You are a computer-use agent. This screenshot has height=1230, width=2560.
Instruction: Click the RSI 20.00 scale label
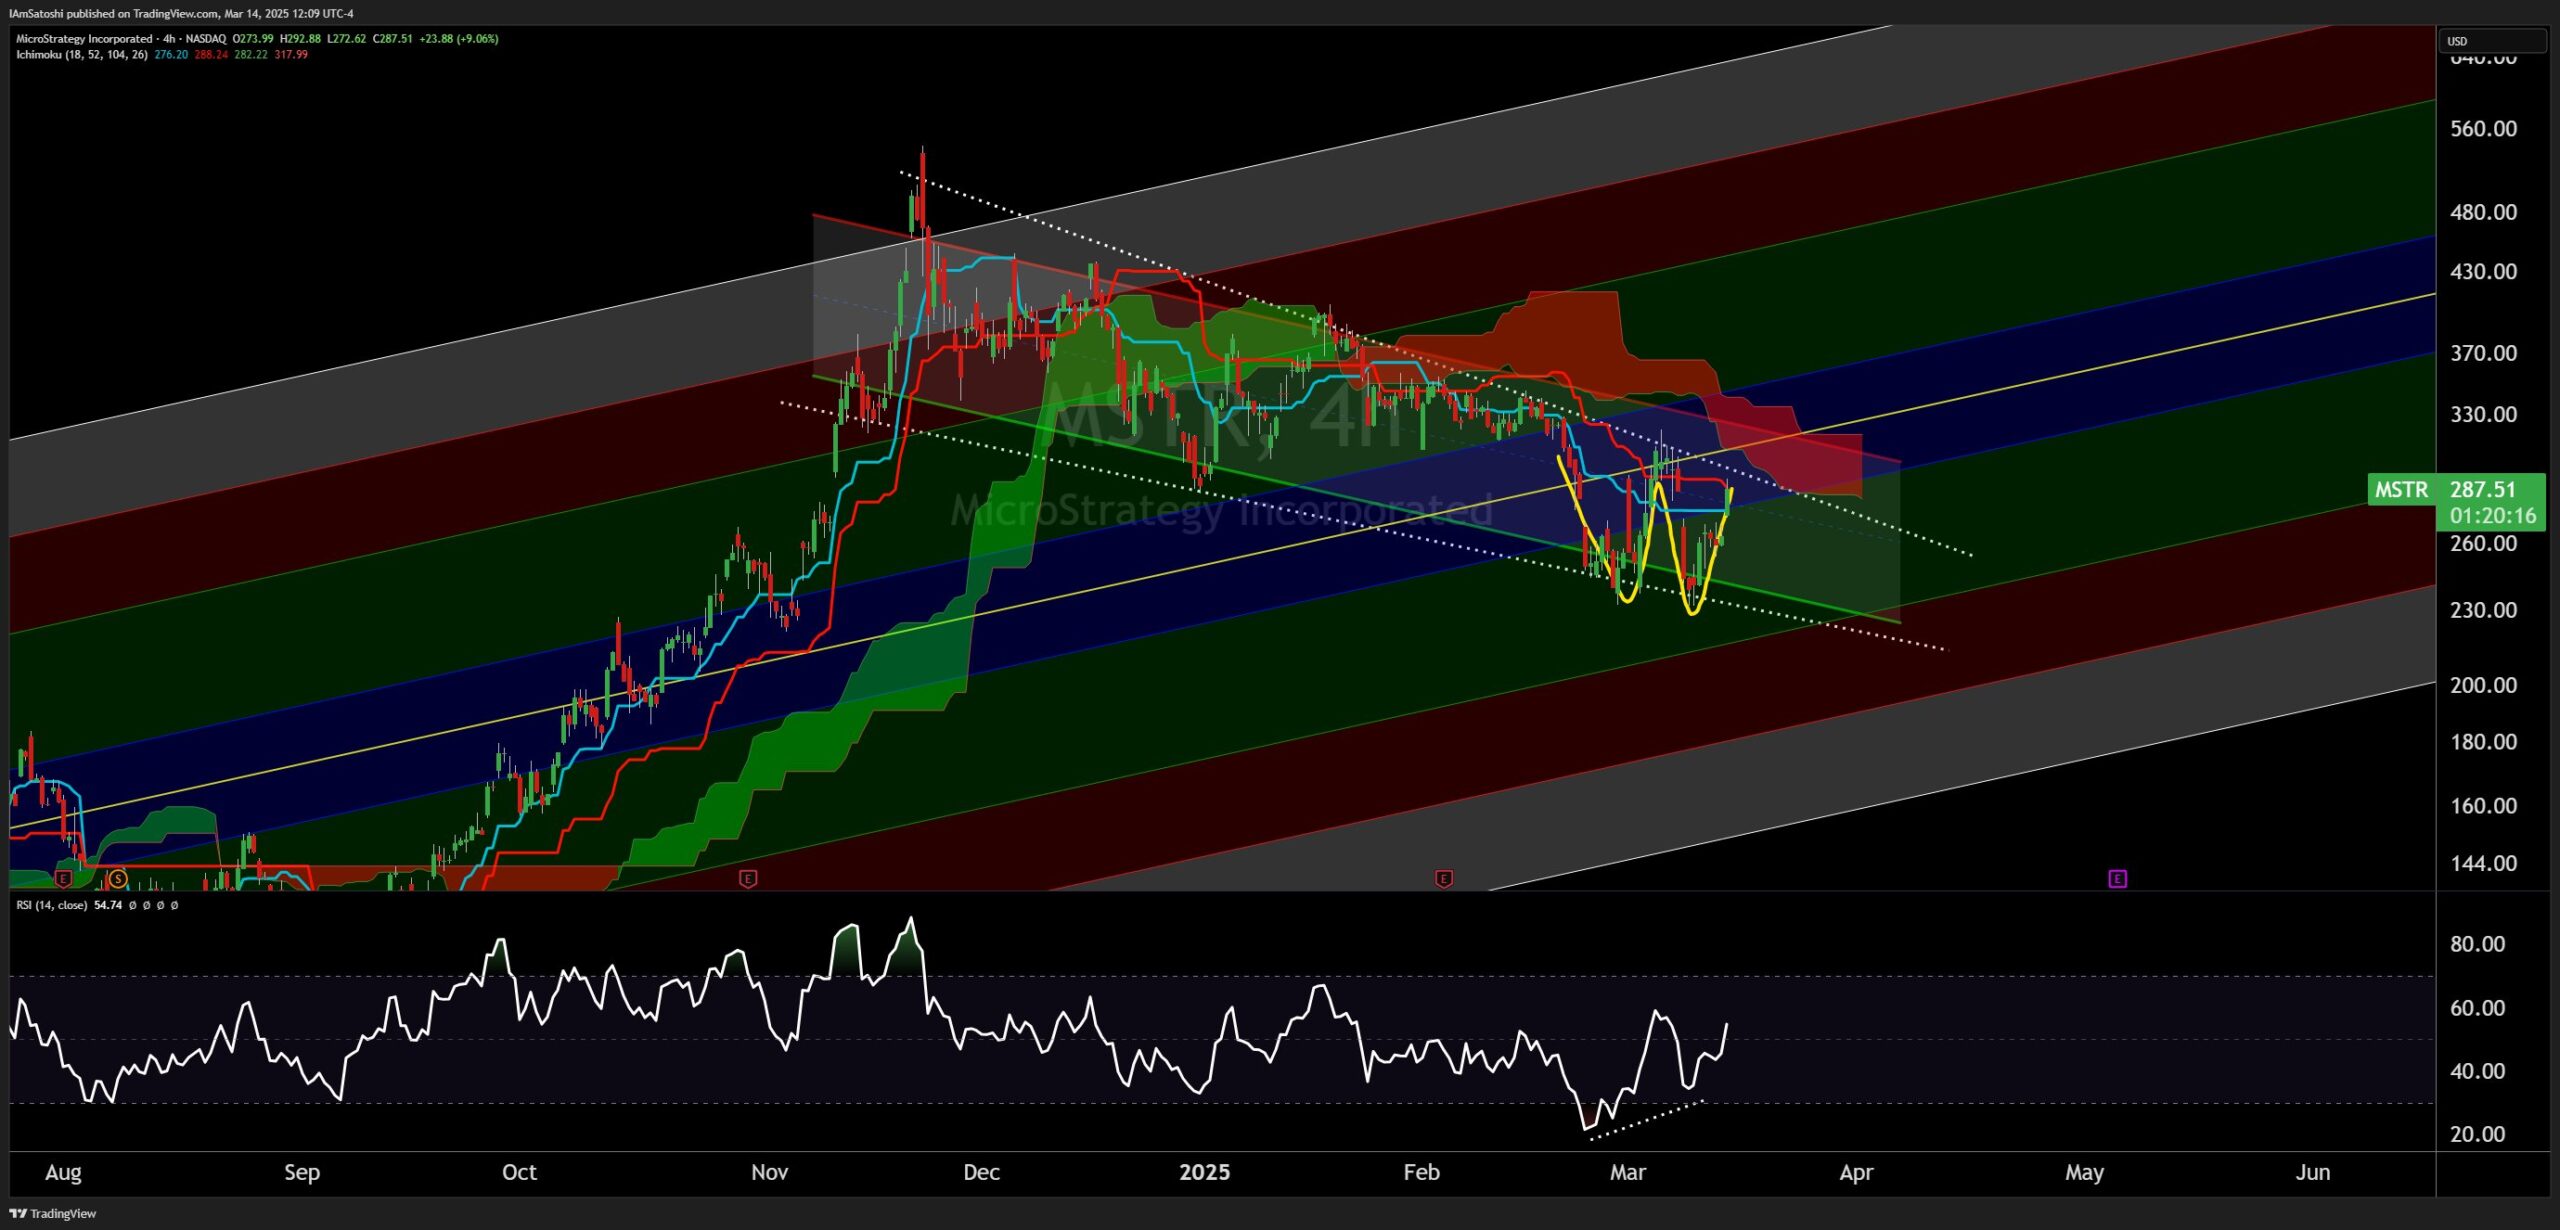click(x=2477, y=1134)
